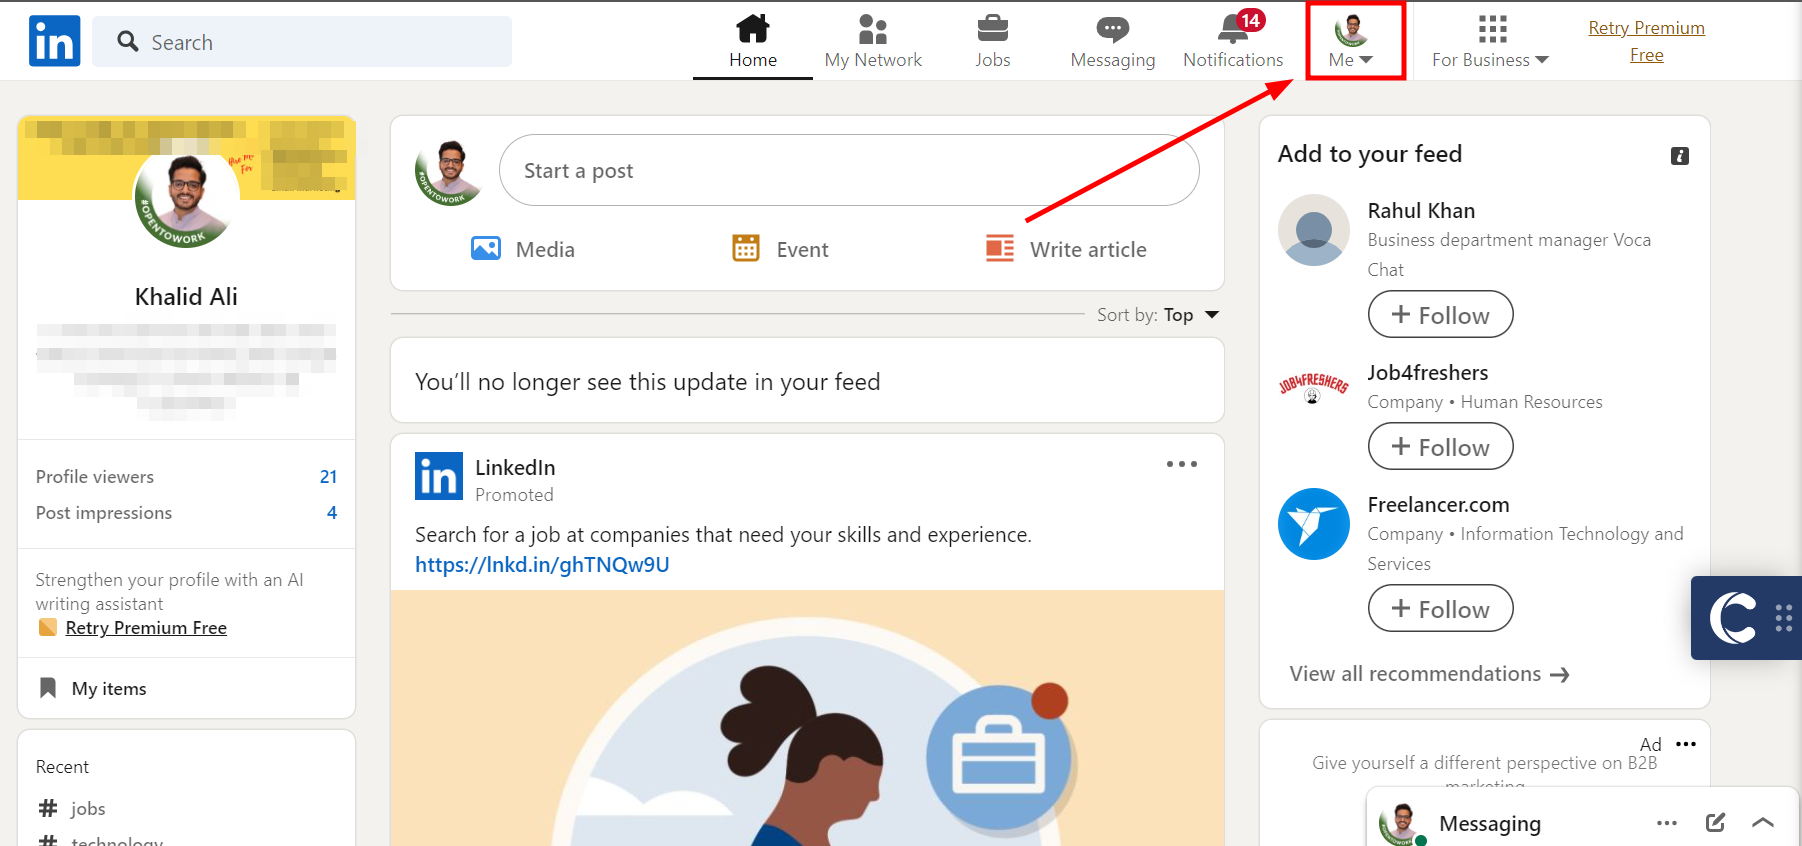Click the extension widget drag dots
The image size is (1802, 846).
click(1783, 618)
